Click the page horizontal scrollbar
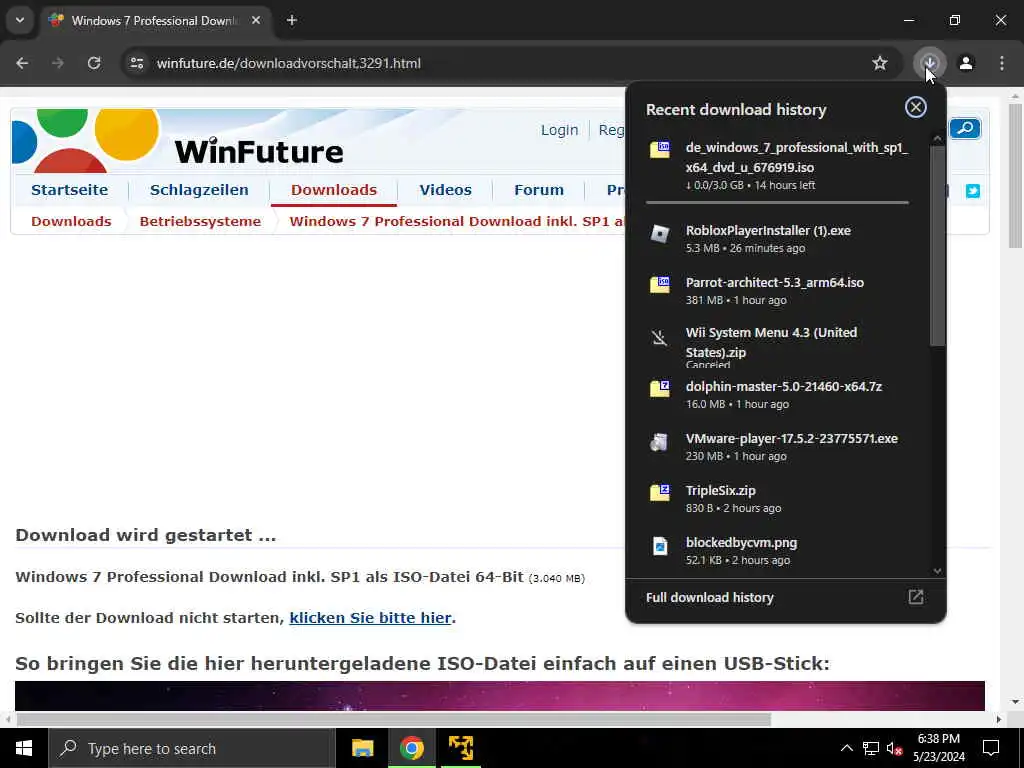The width and height of the screenshot is (1024, 768). click(393, 720)
